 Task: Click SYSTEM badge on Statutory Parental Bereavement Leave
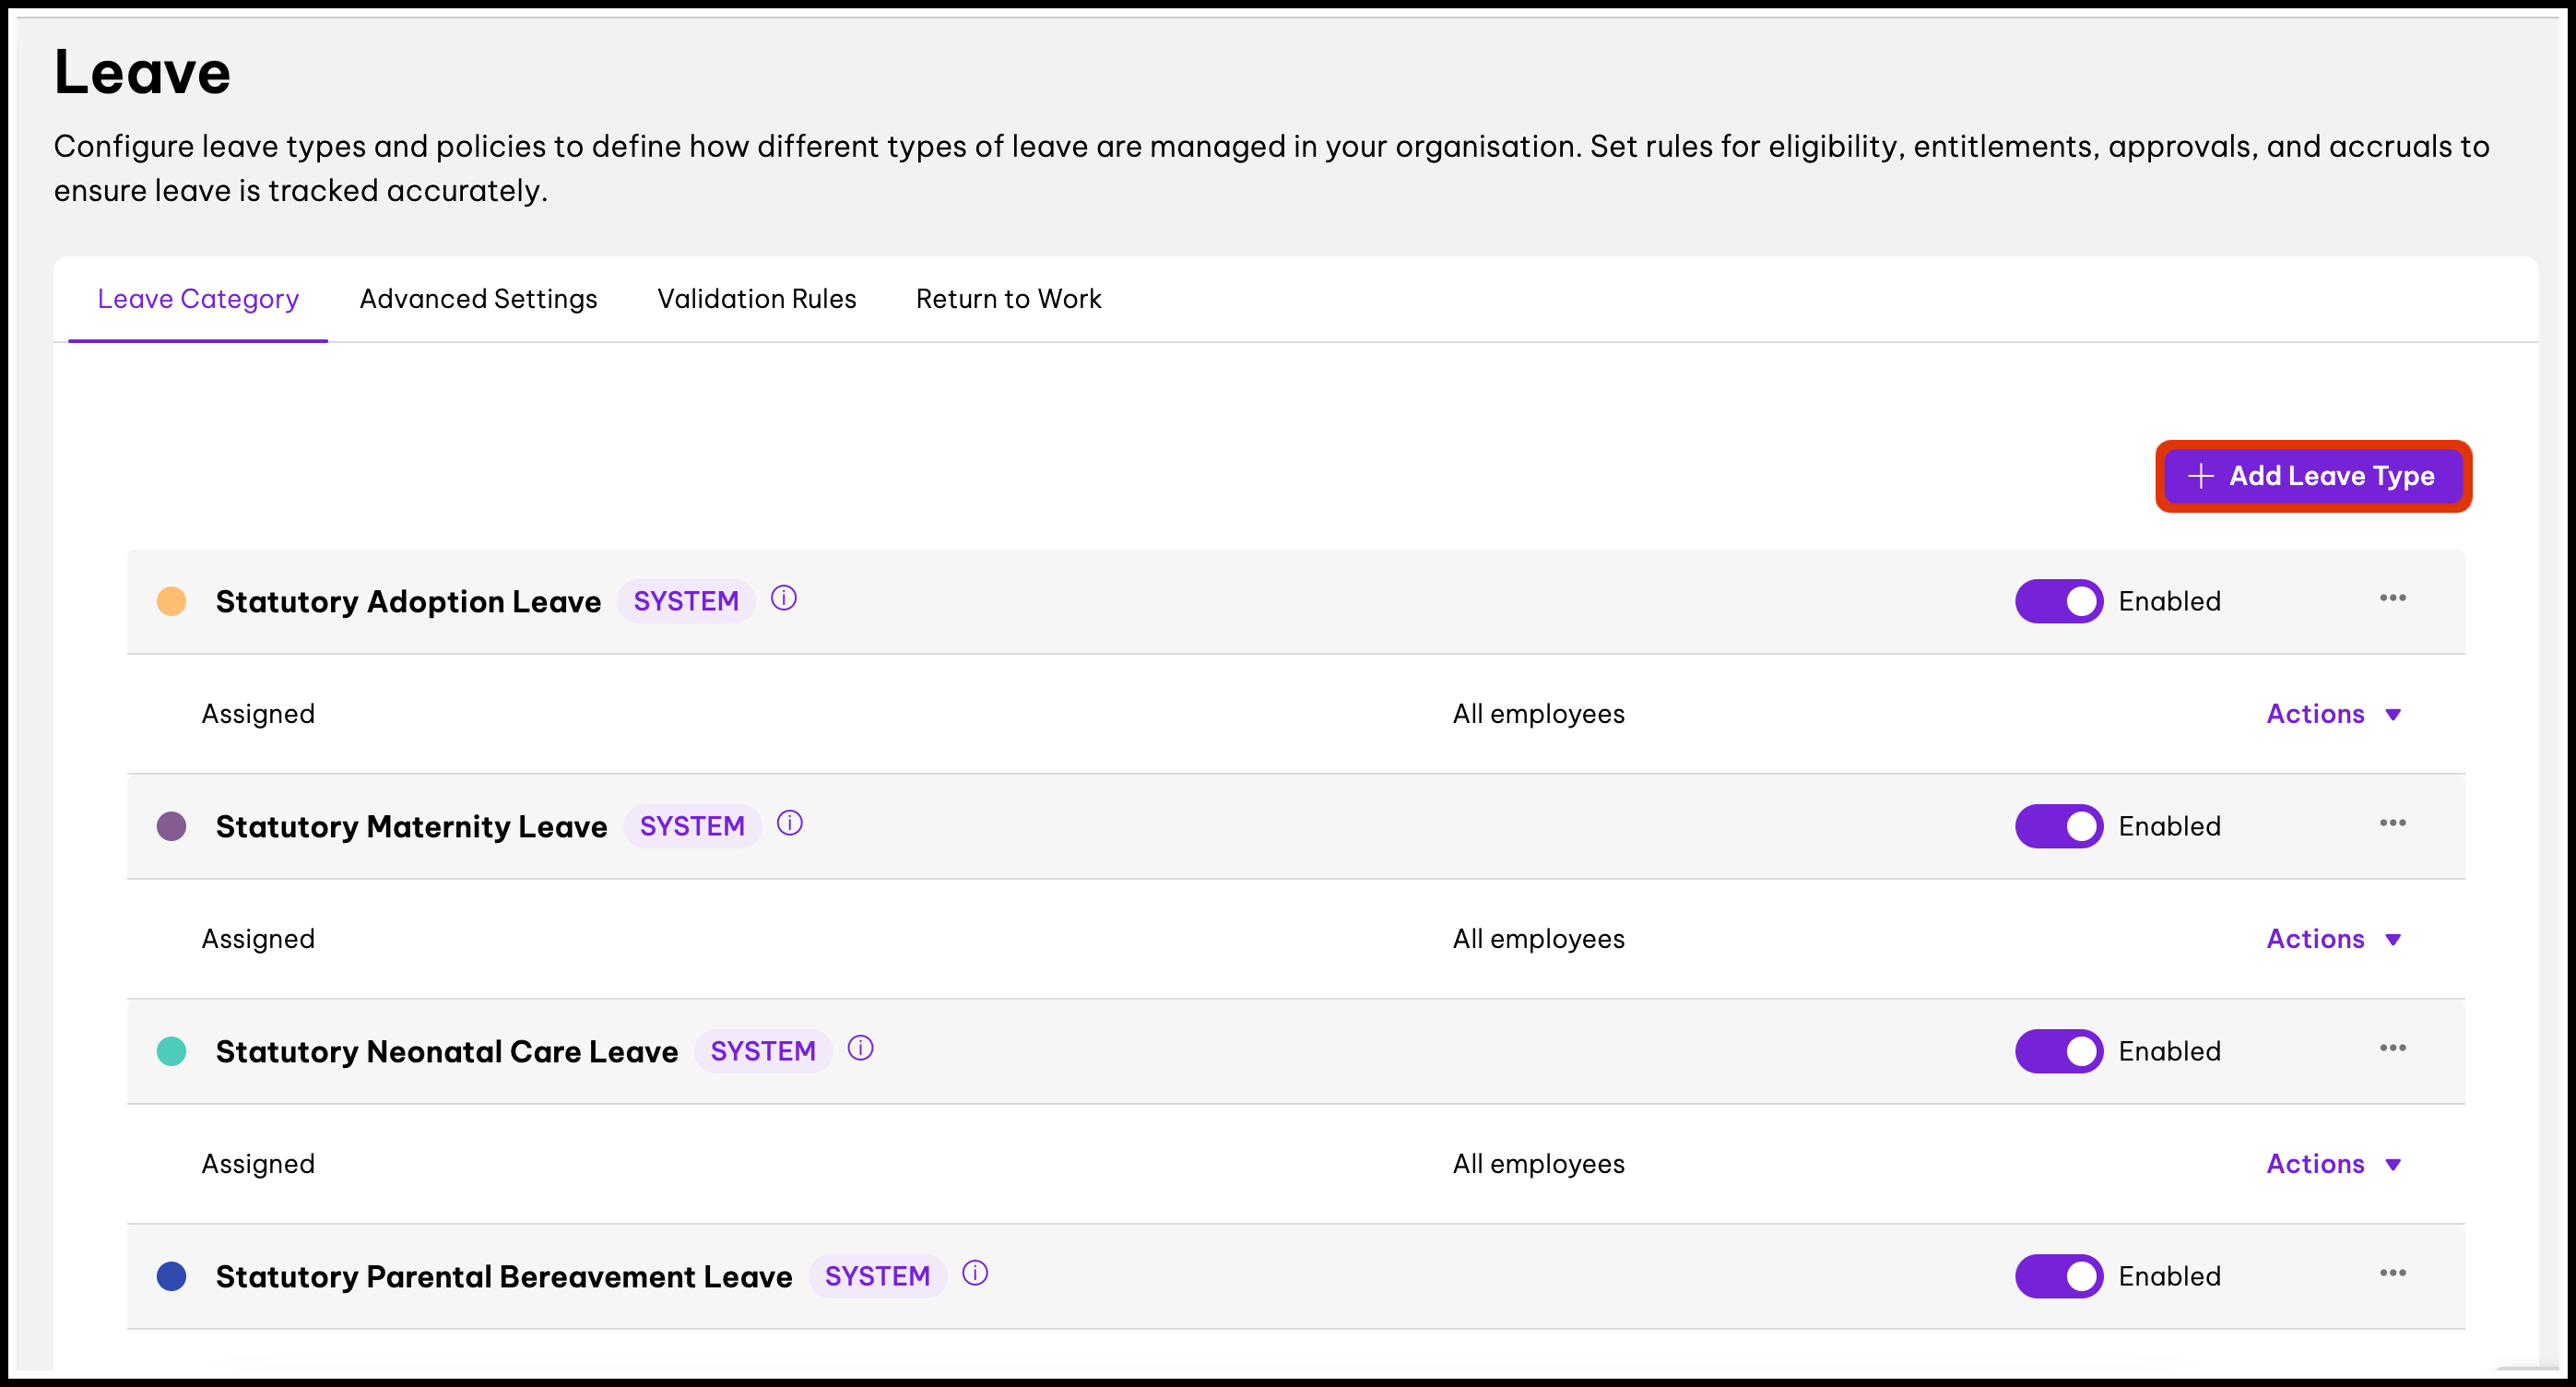coord(877,1276)
